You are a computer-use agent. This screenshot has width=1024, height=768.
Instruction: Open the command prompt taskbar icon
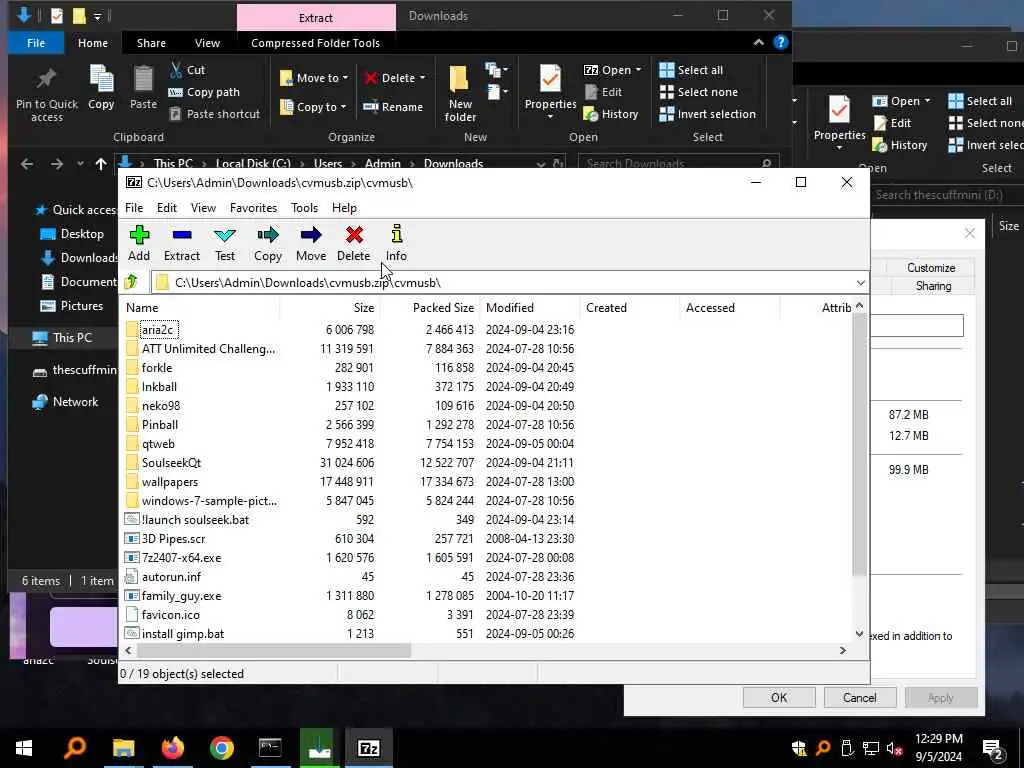270,748
